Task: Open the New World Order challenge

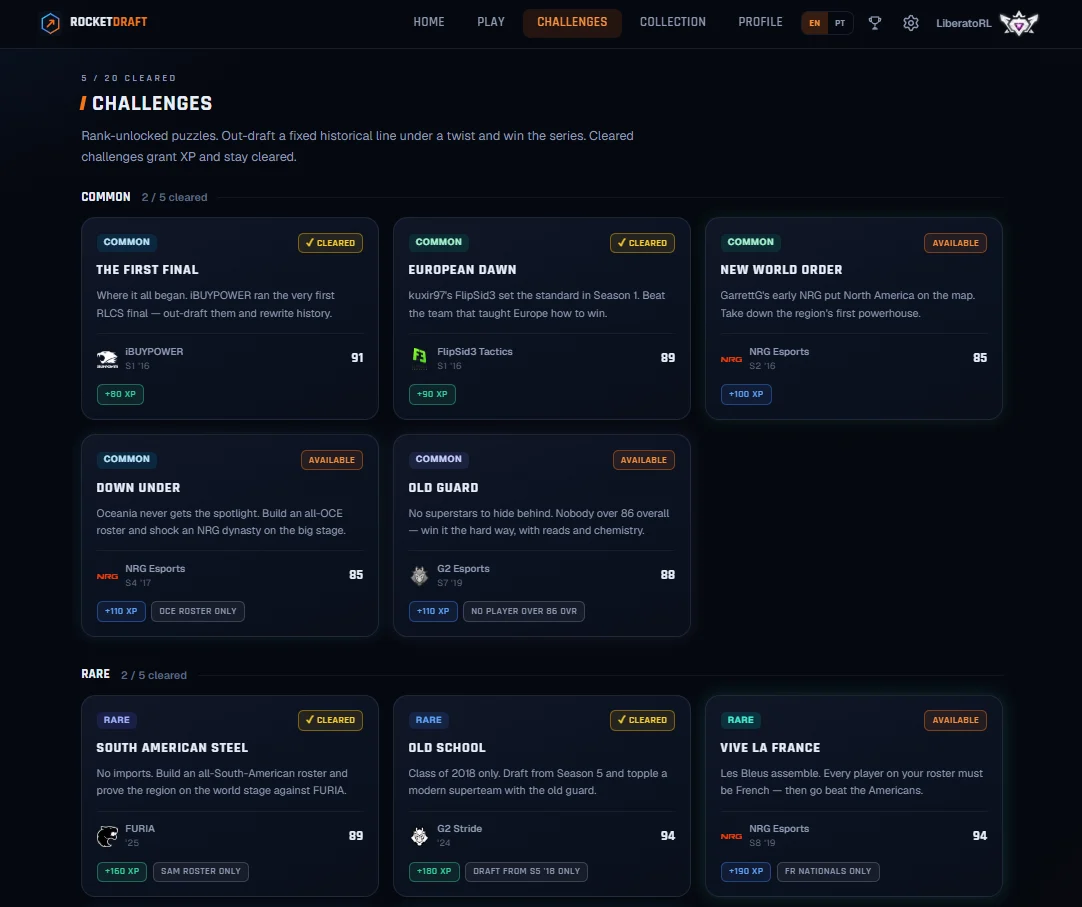Action: pyautogui.click(x=854, y=318)
